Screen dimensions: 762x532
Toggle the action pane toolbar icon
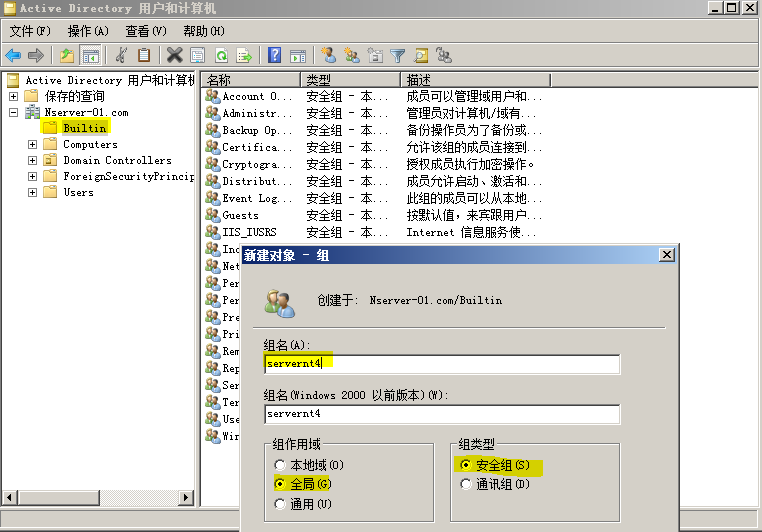[x=298, y=55]
